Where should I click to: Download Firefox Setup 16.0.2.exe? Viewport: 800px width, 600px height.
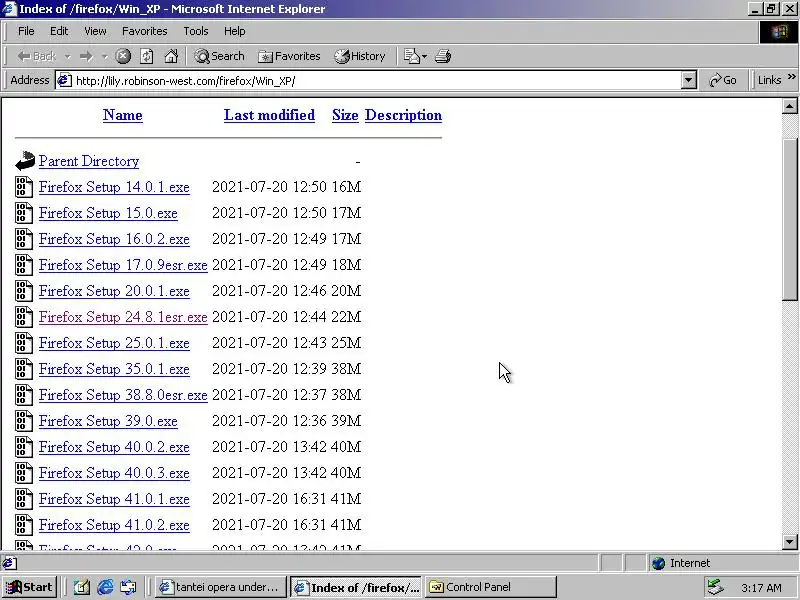[114, 239]
